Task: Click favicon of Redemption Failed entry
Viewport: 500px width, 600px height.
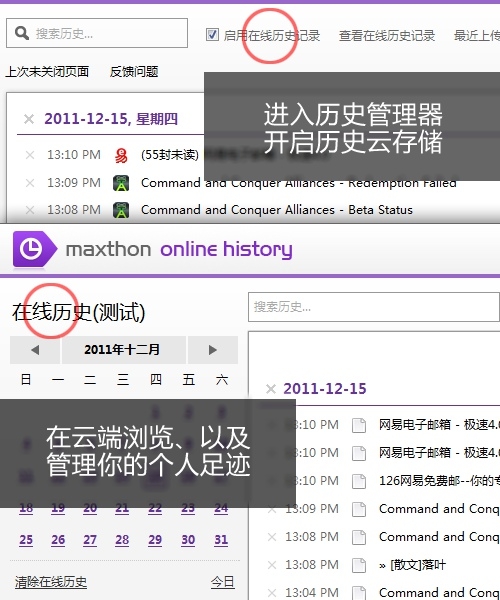Action: (121, 183)
